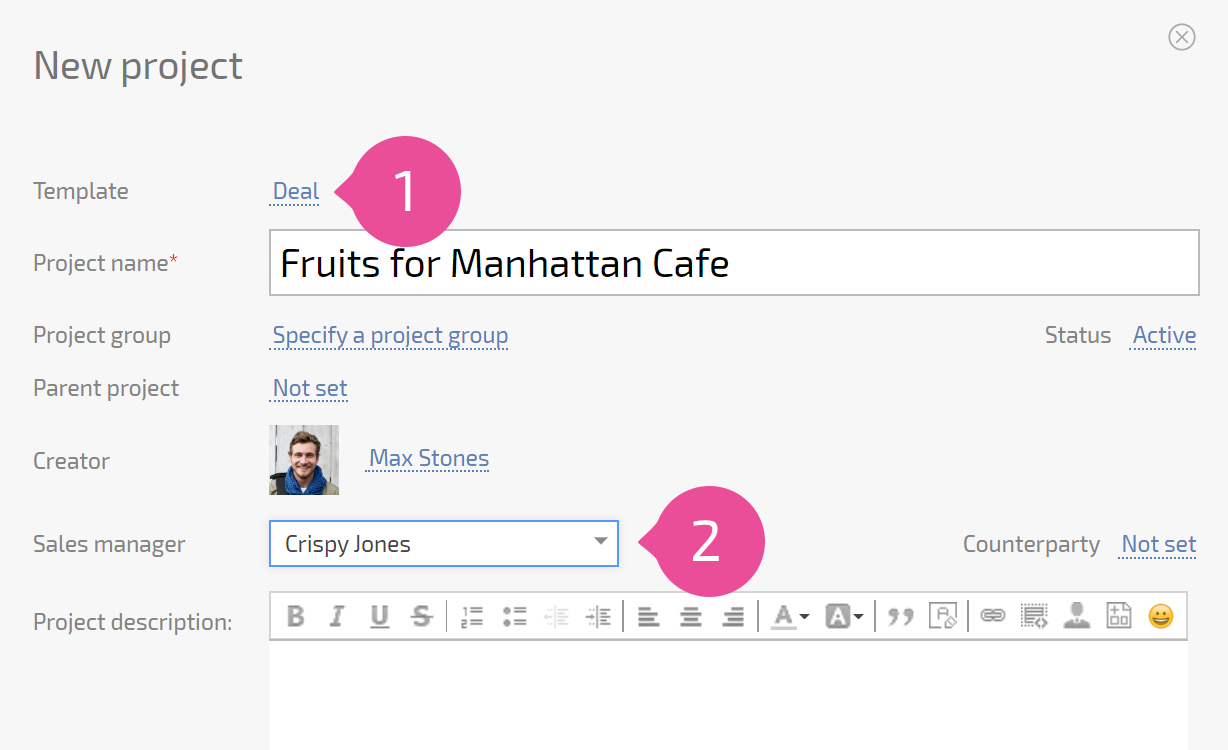This screenshot has width=1228, height=750.
Task: Apply italic formatting in description editor
Action: point(337,616)
